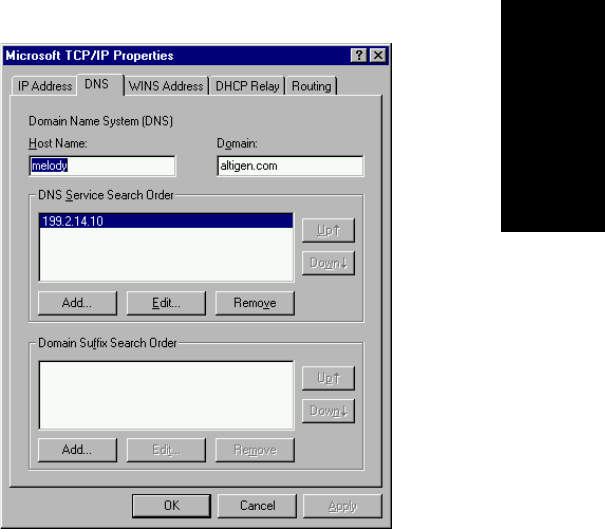Edit the selected DNS server entry
The width and height of the screenshot is (605, 529).
tap(166, 303)
